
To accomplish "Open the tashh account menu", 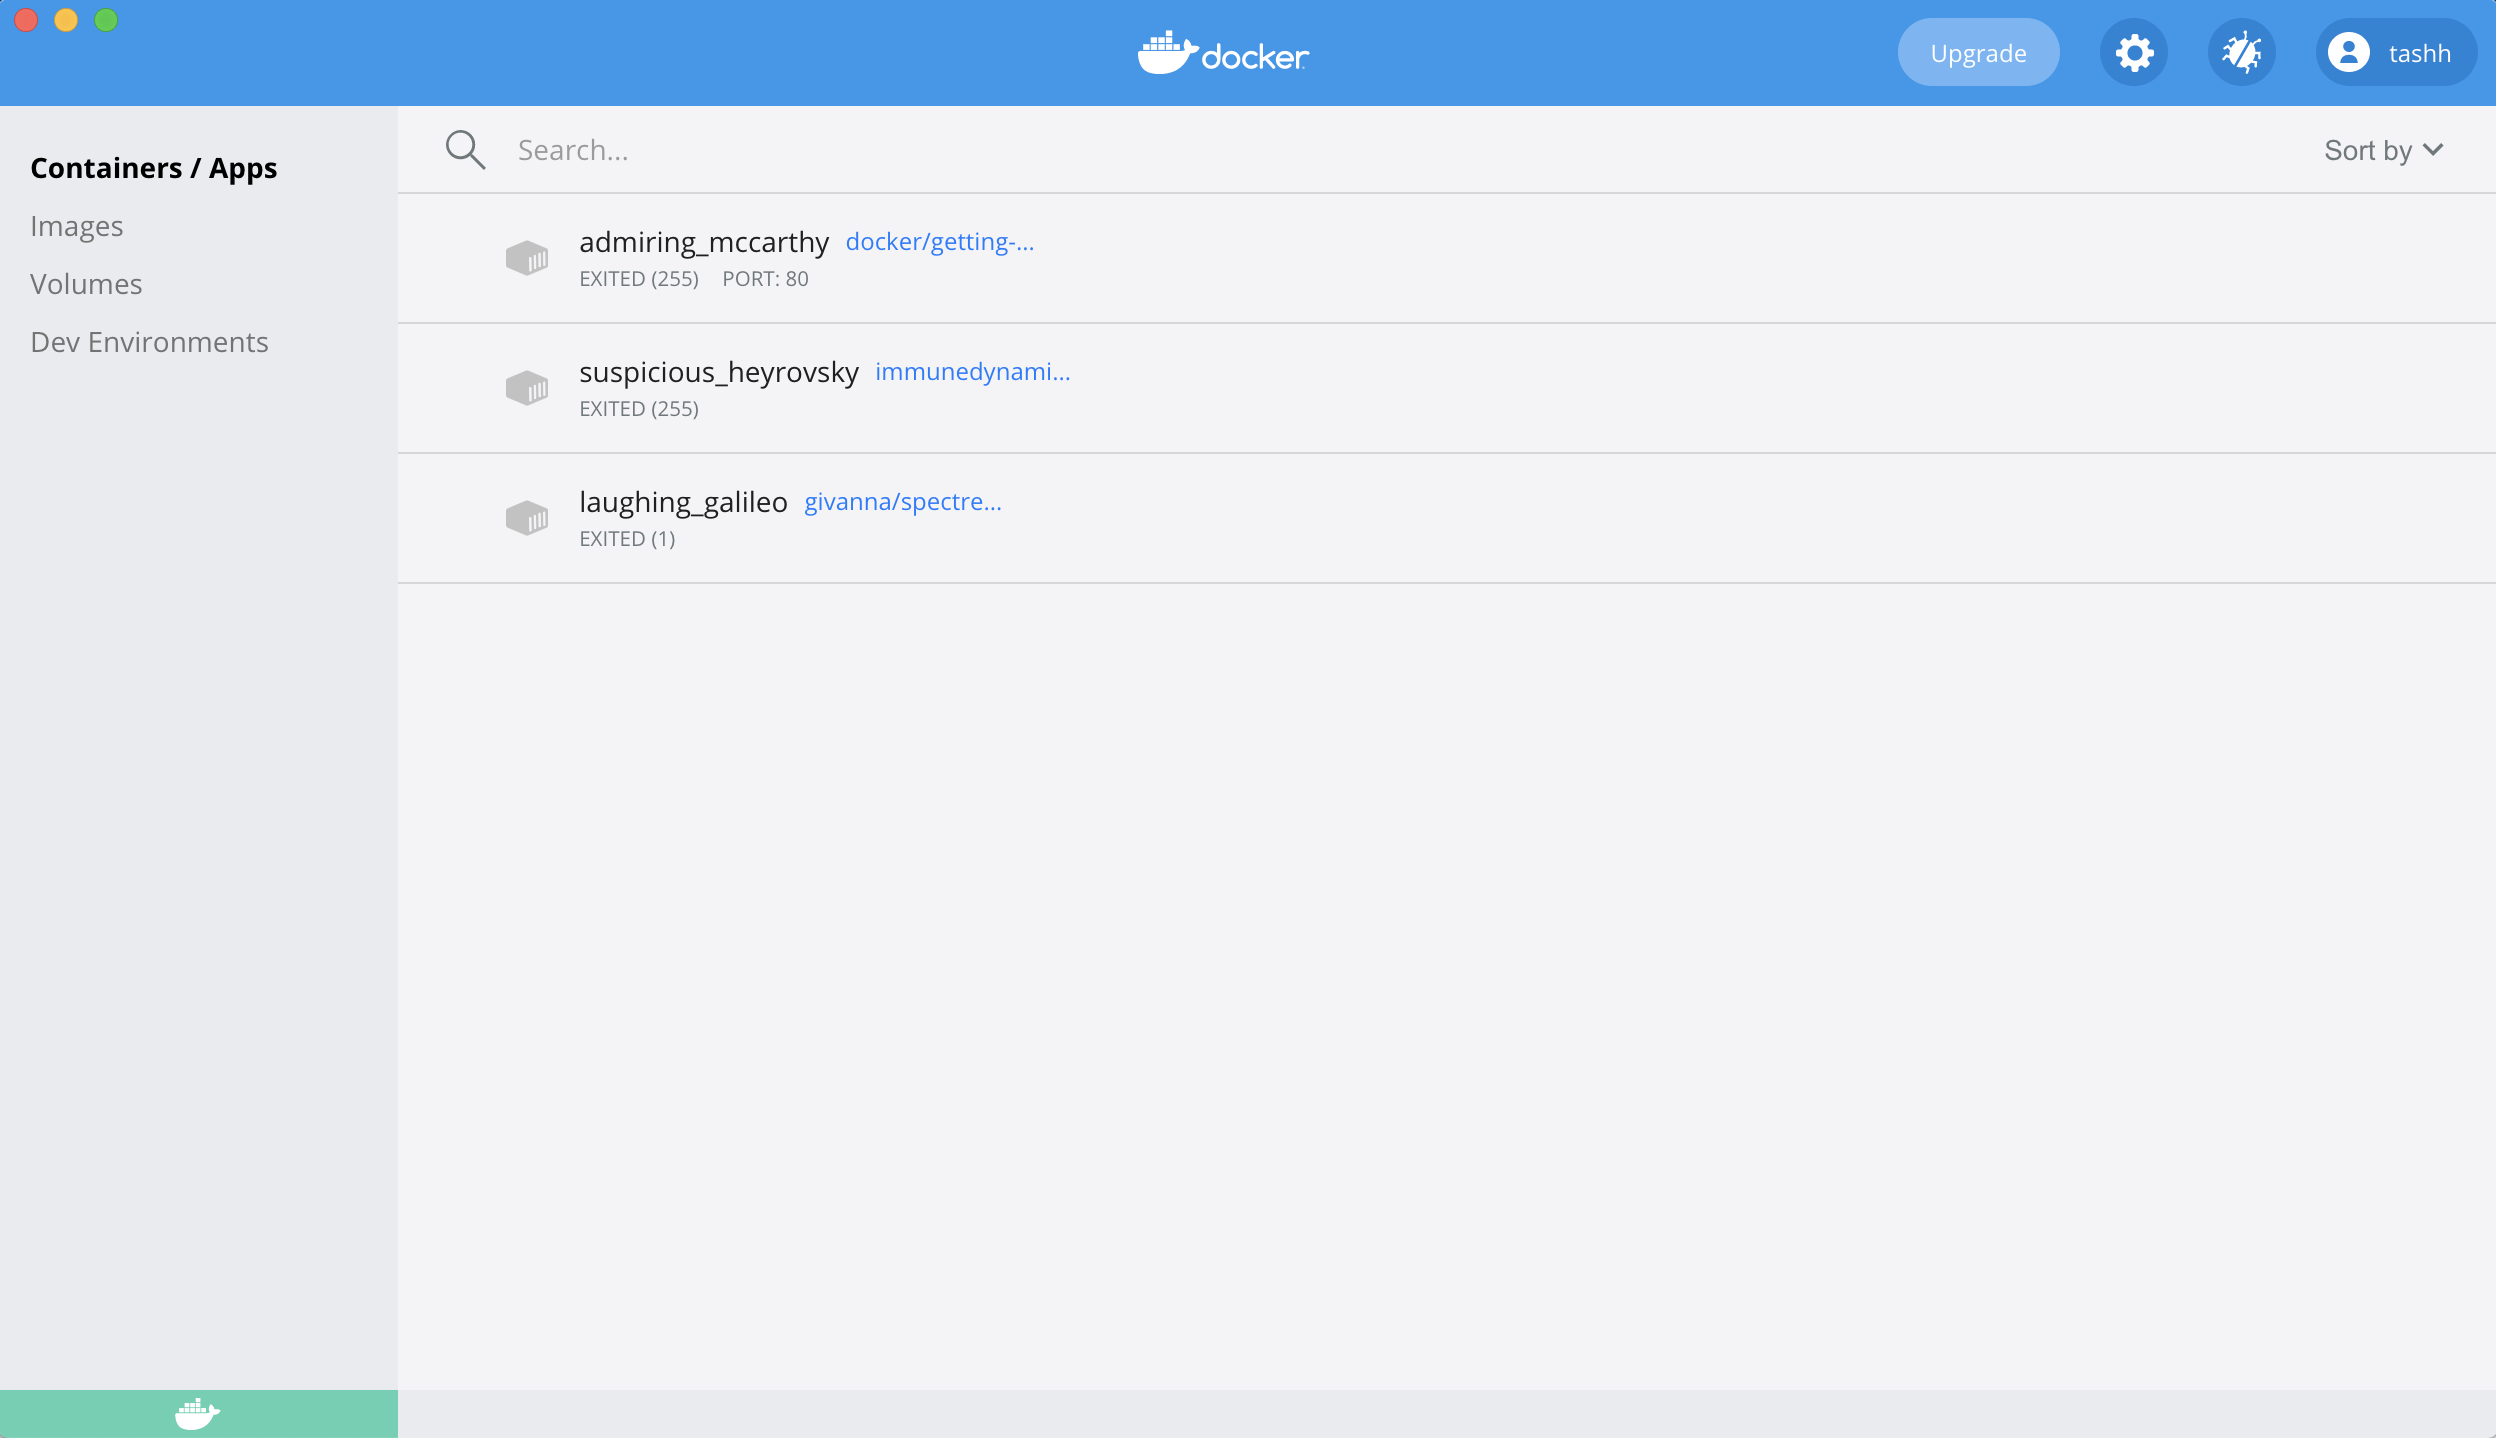I will tap(2419, 53).
